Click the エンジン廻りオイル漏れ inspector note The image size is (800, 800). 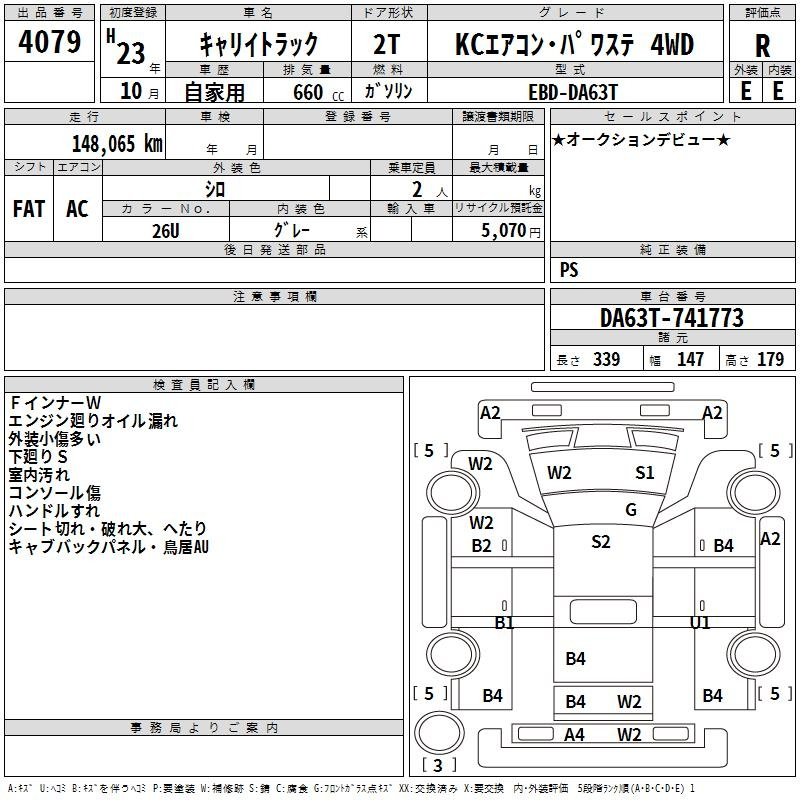[93, 421]
